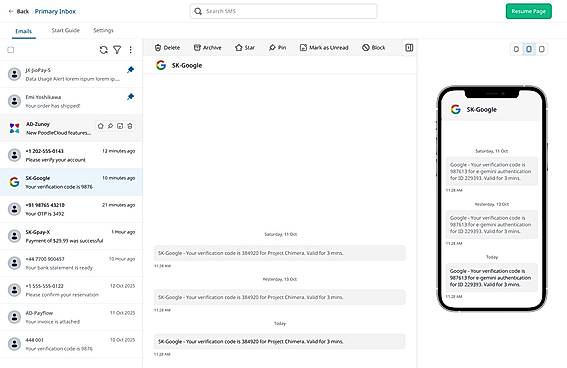
Task: Click Google logo in SK-Google list row
Action: click(14, 182)
